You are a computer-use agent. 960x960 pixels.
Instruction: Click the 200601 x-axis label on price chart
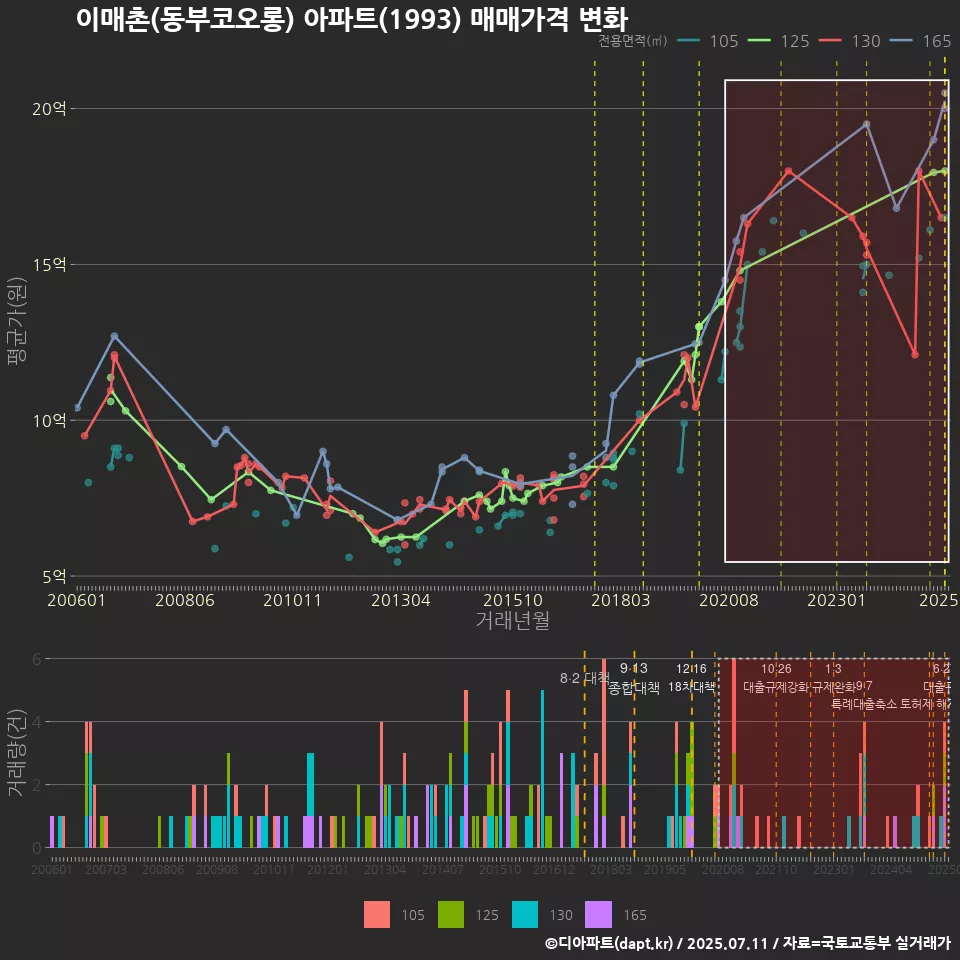pyautogui.click(x=77, y=600)
